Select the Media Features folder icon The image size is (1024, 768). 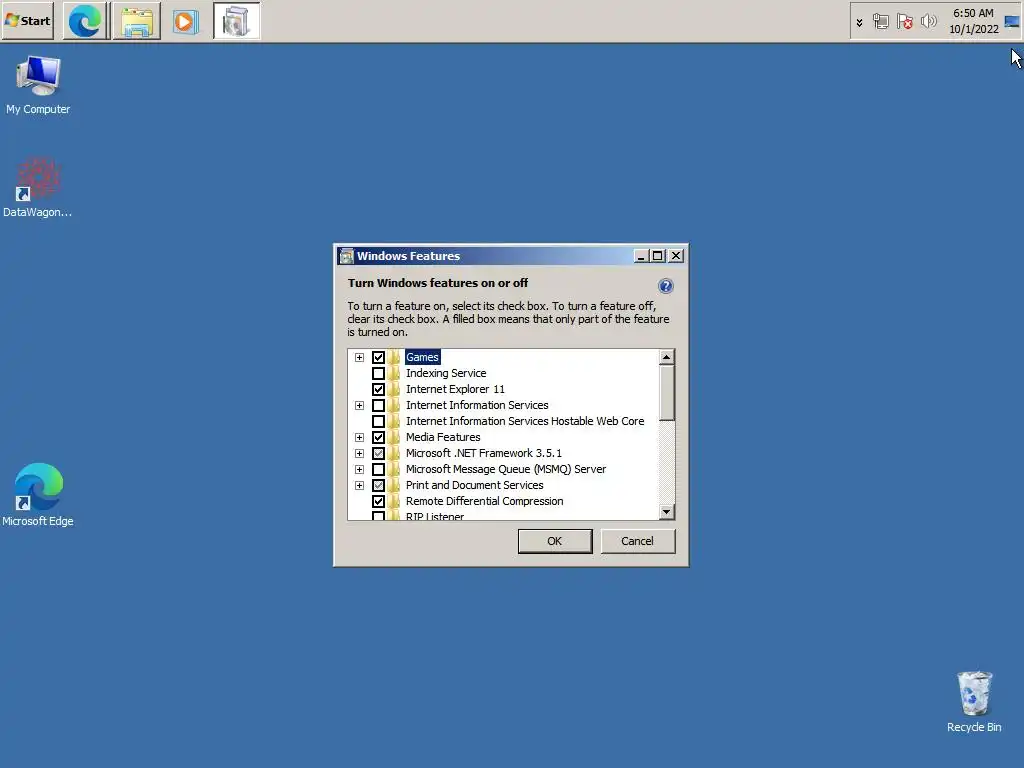394,438
